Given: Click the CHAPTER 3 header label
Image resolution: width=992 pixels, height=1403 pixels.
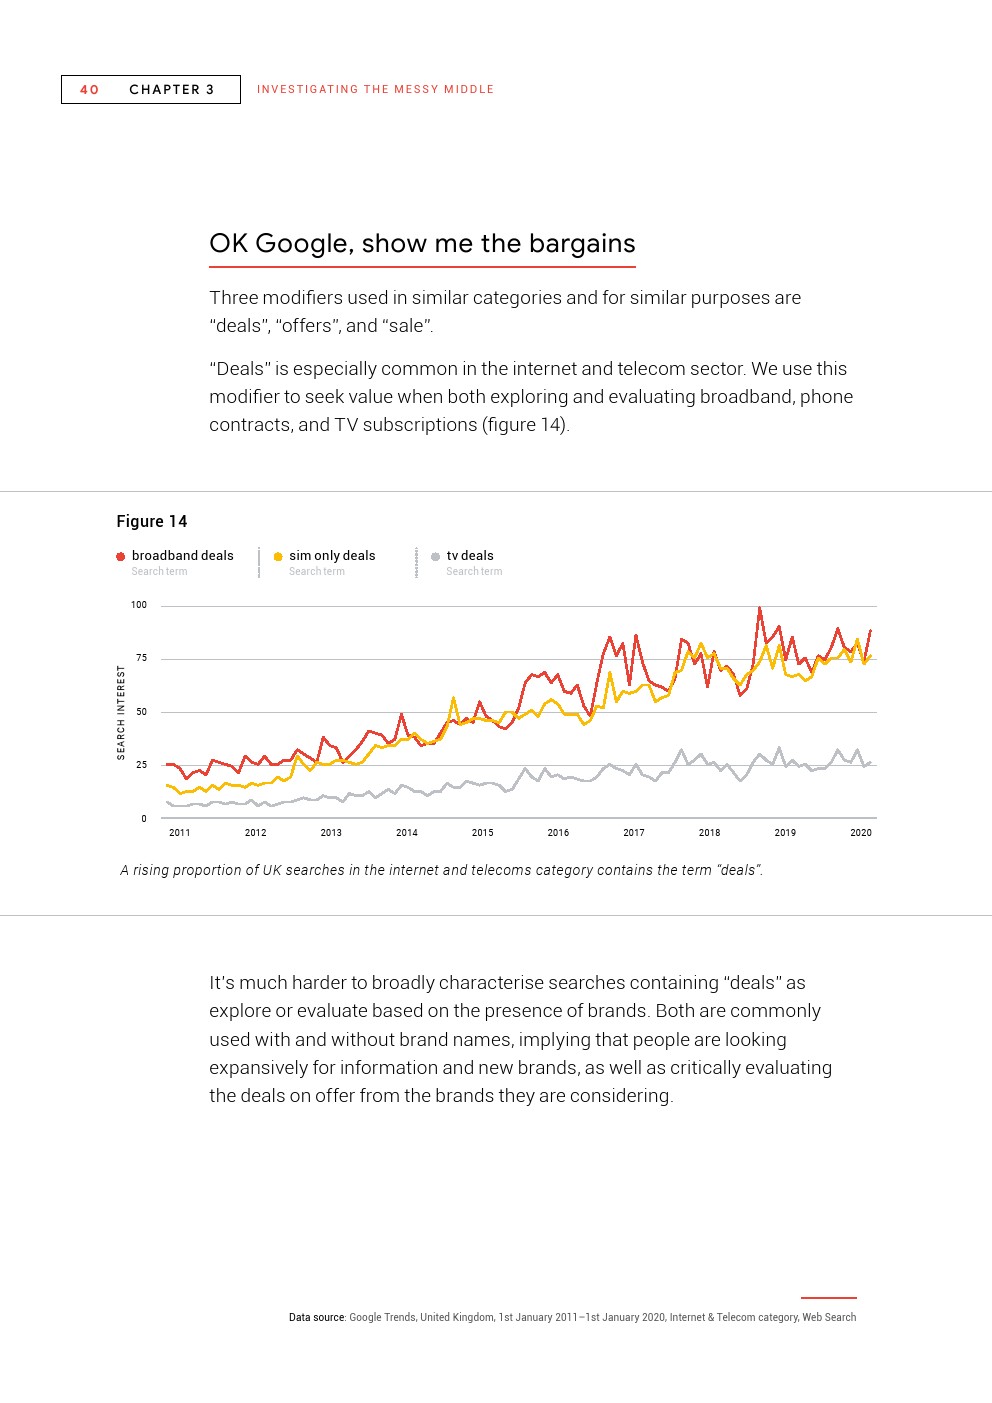Looking at the screenshot, I should pos(172,89).
